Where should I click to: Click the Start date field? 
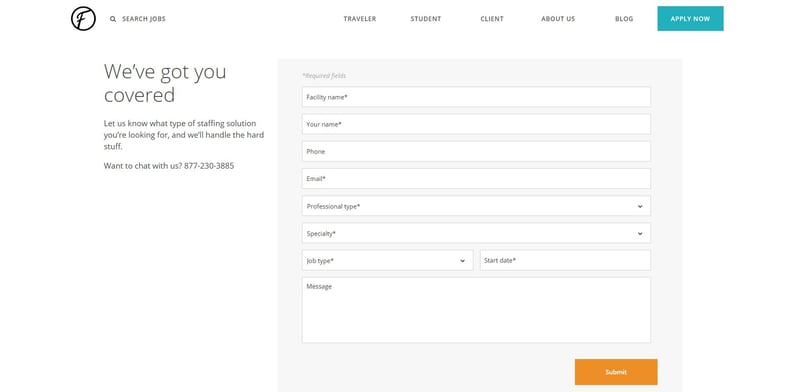click(565, 260)
